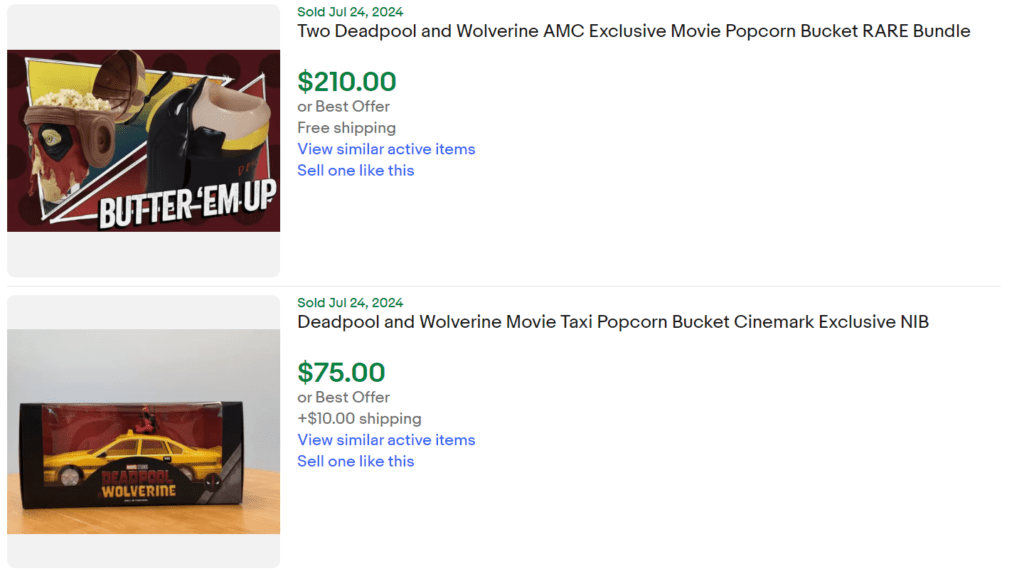
Task: Click the 'or Best Offer' text on the Taxi listing
Action: coord(343,397)
